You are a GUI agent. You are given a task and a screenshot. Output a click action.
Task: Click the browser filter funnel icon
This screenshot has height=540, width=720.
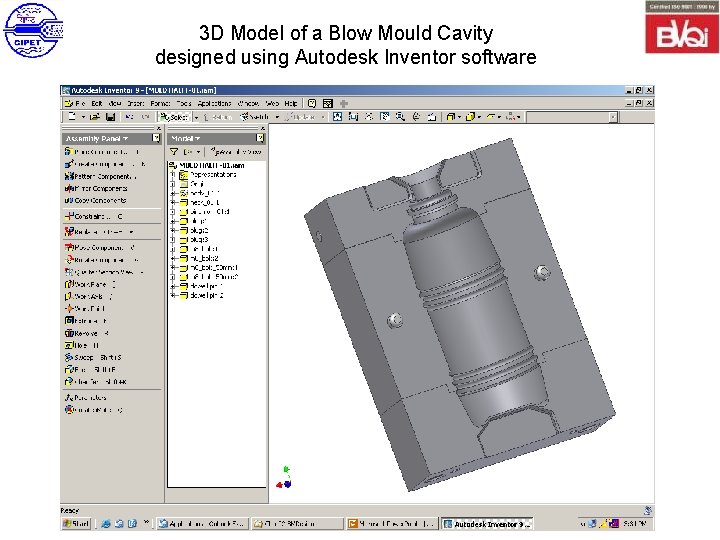tap(174, 152)
